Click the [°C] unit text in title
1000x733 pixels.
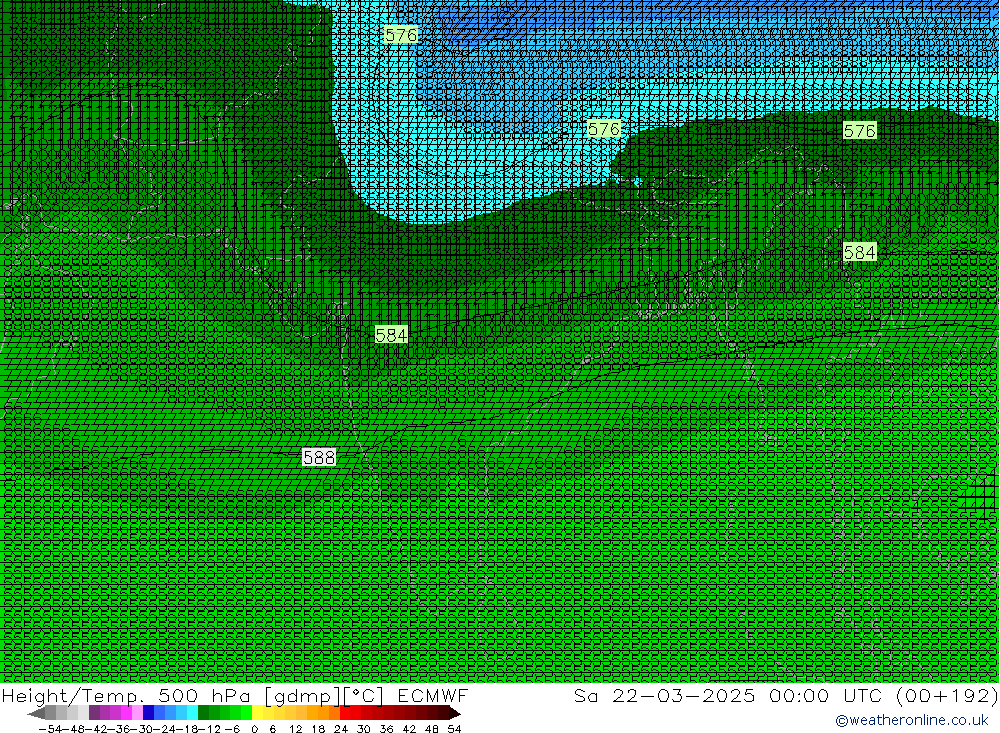(364, 695)
